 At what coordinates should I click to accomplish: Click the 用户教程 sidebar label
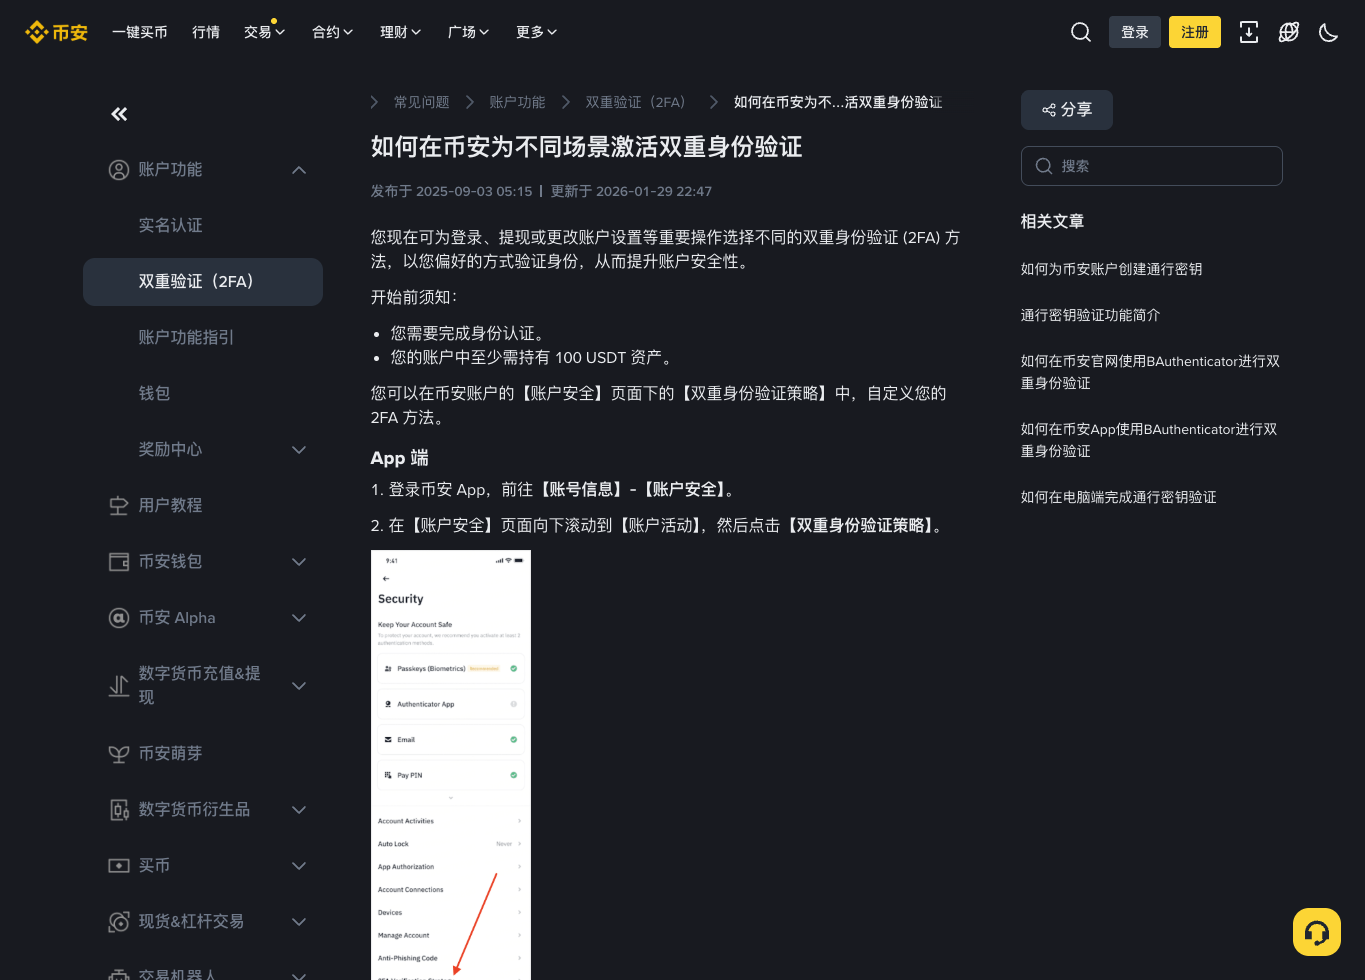tap(171, 506)
